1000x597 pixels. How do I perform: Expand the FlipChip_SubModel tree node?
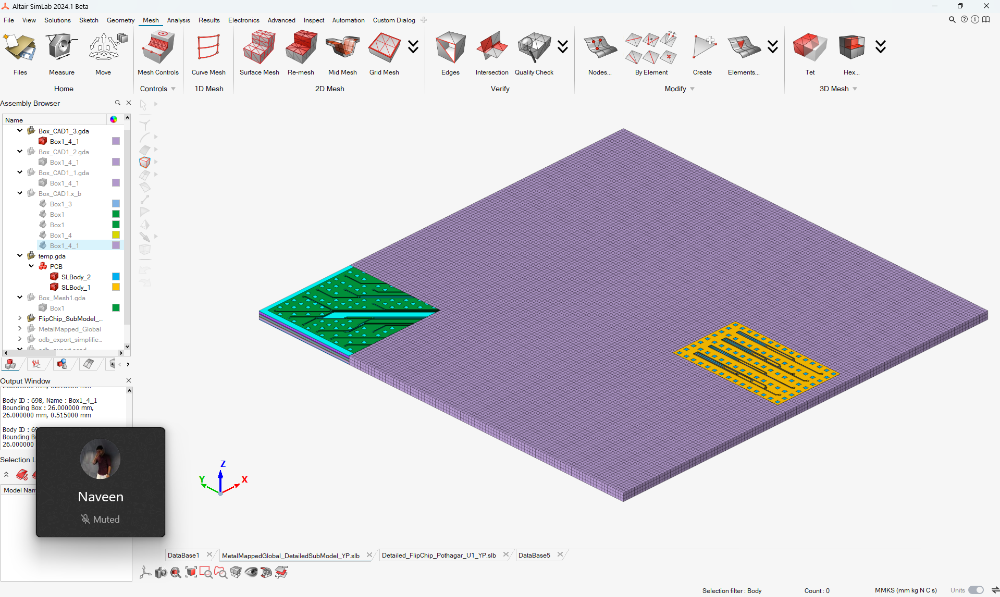(20, 318)
